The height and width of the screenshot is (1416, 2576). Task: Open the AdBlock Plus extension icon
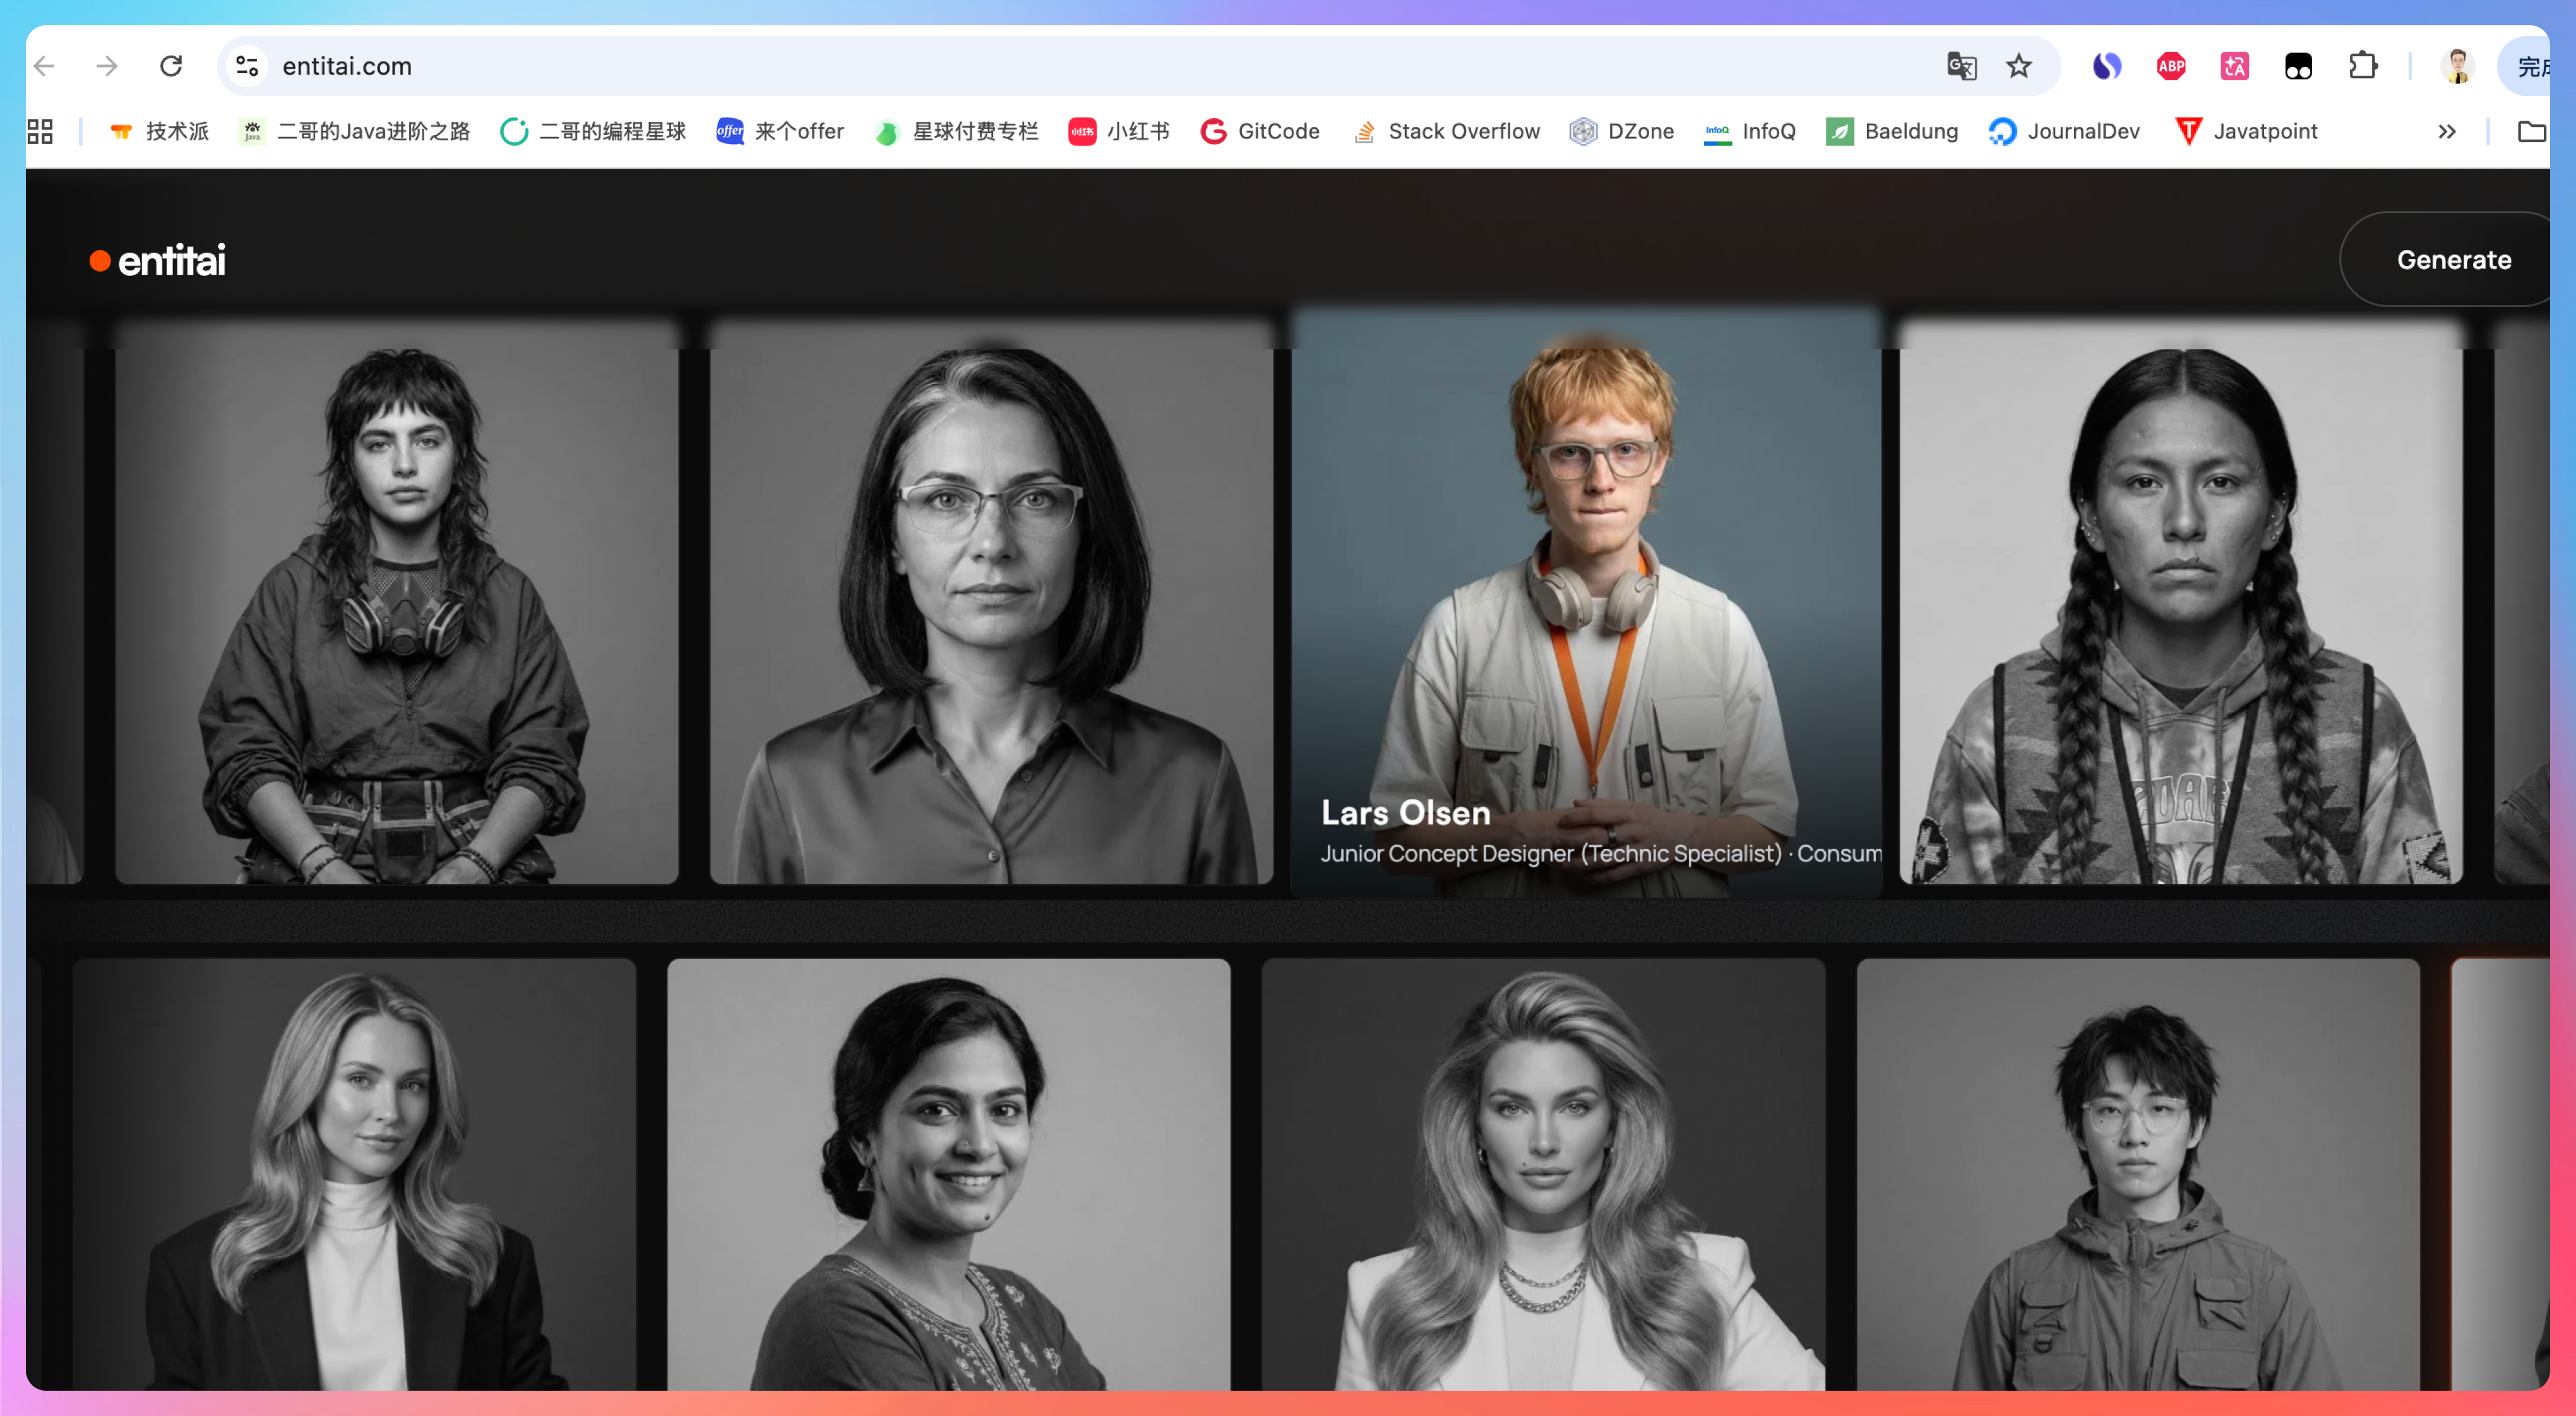[x=2171, y=66]
